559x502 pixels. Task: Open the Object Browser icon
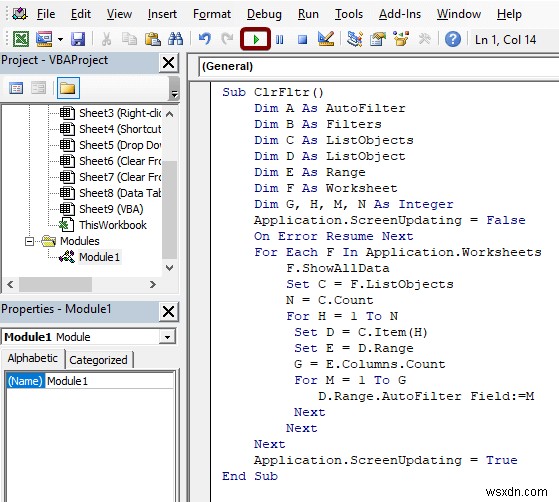401,39
